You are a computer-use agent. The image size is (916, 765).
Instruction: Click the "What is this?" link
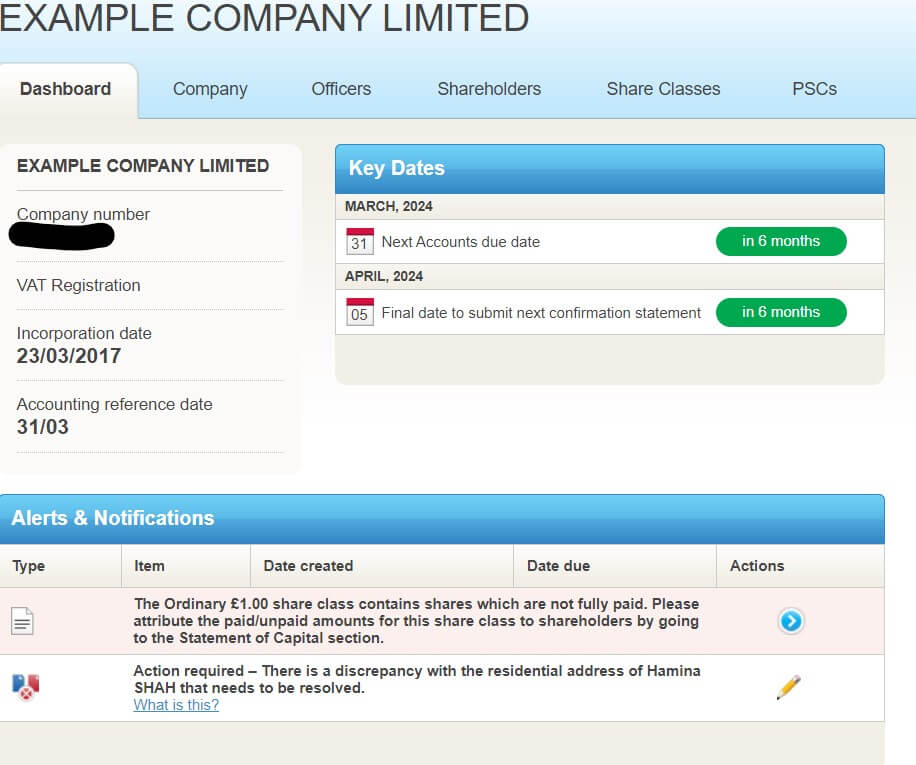coord(176,705)
